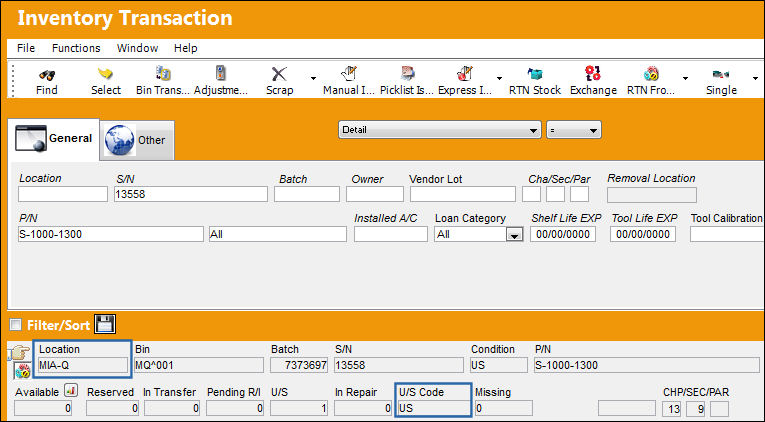This screenshot has width=765, height=422.
Task: Click the Shelf Life EXP date field
Action: coord(563,234)
